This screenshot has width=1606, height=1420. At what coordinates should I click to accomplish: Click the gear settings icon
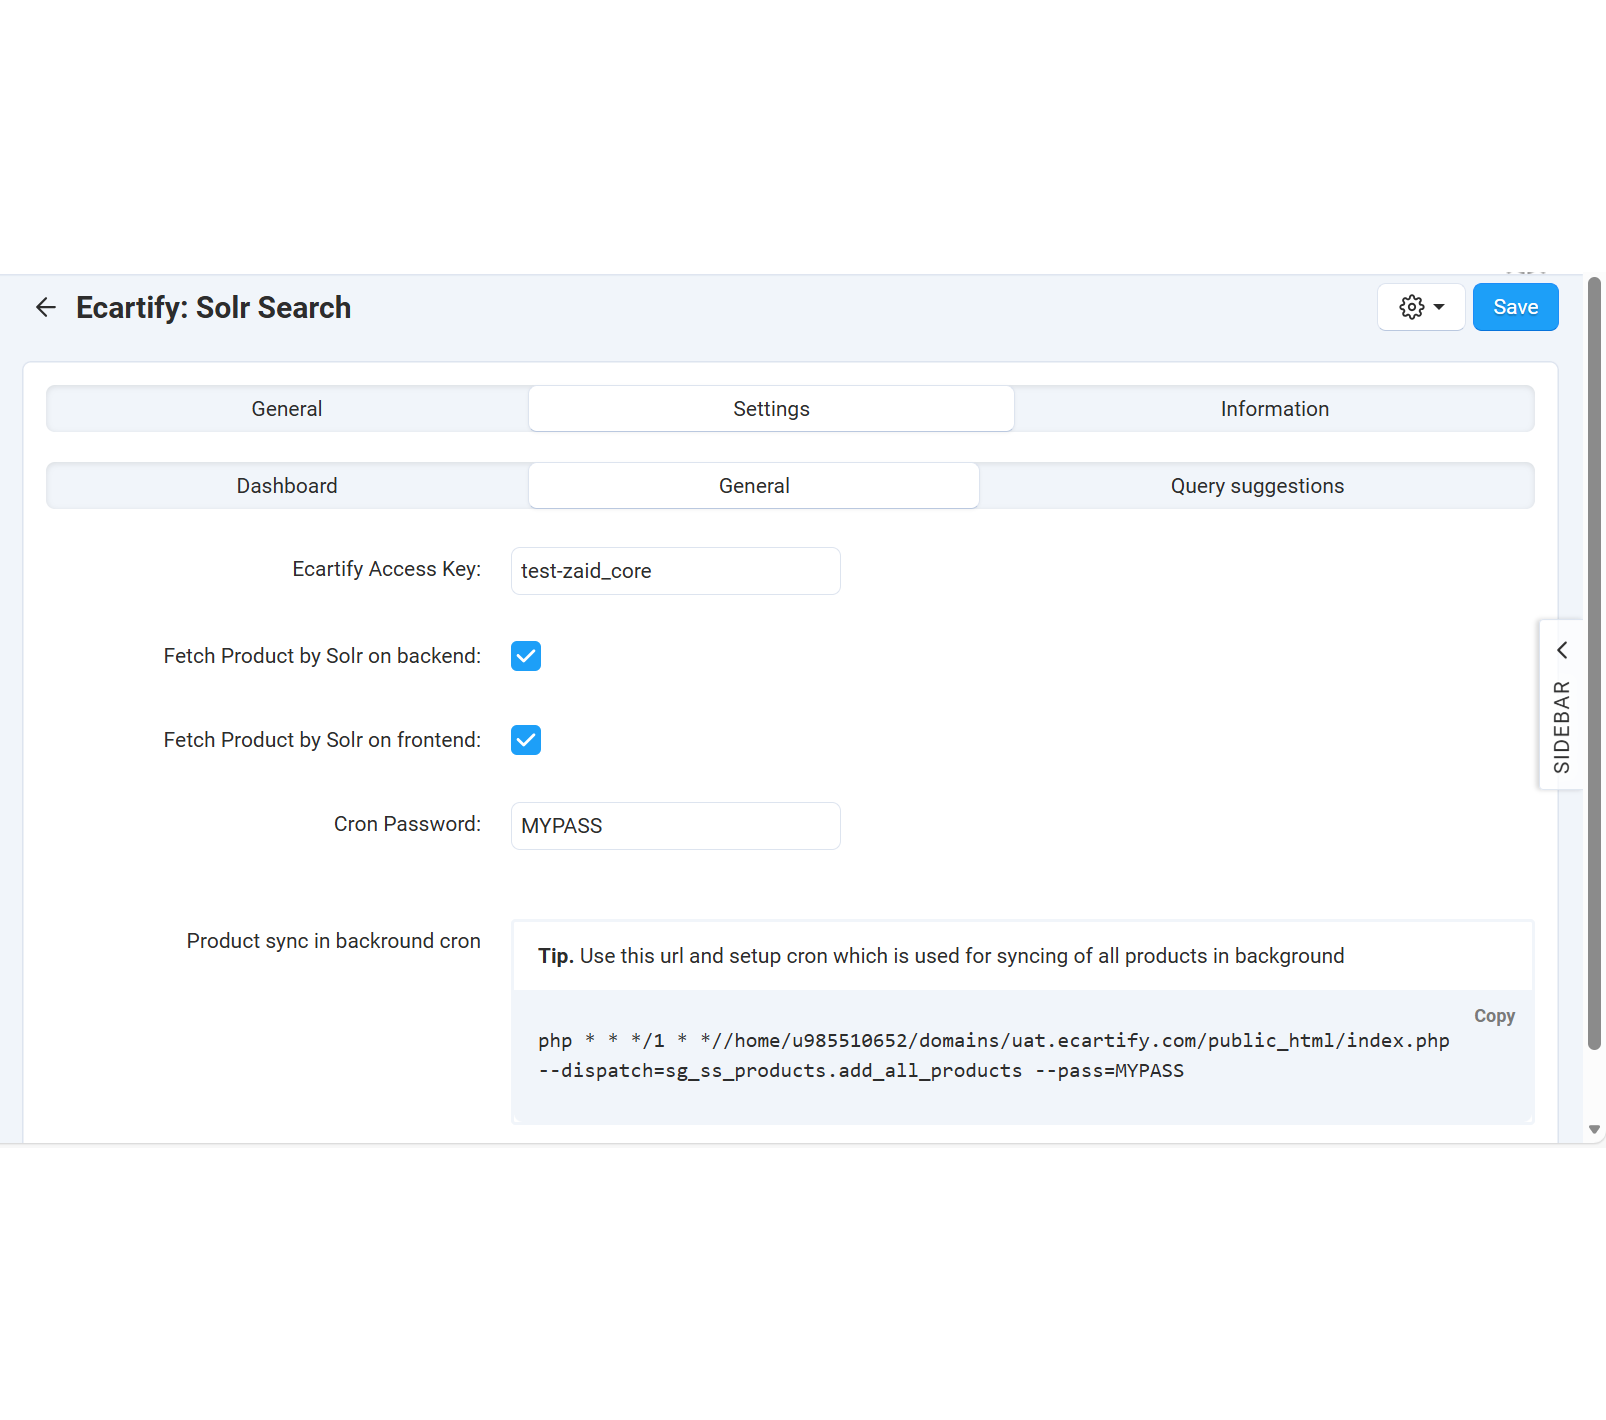coord(1411,307)
